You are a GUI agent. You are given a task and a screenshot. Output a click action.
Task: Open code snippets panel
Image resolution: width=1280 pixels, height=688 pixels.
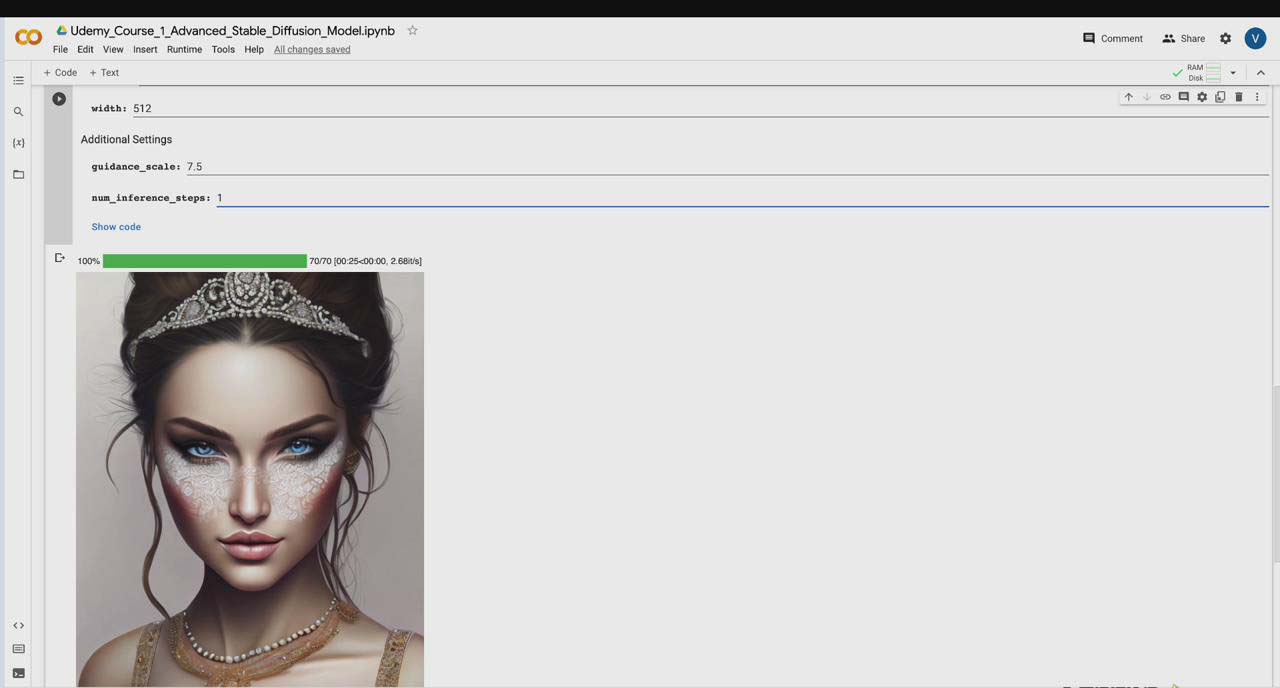tap(18, 626)
